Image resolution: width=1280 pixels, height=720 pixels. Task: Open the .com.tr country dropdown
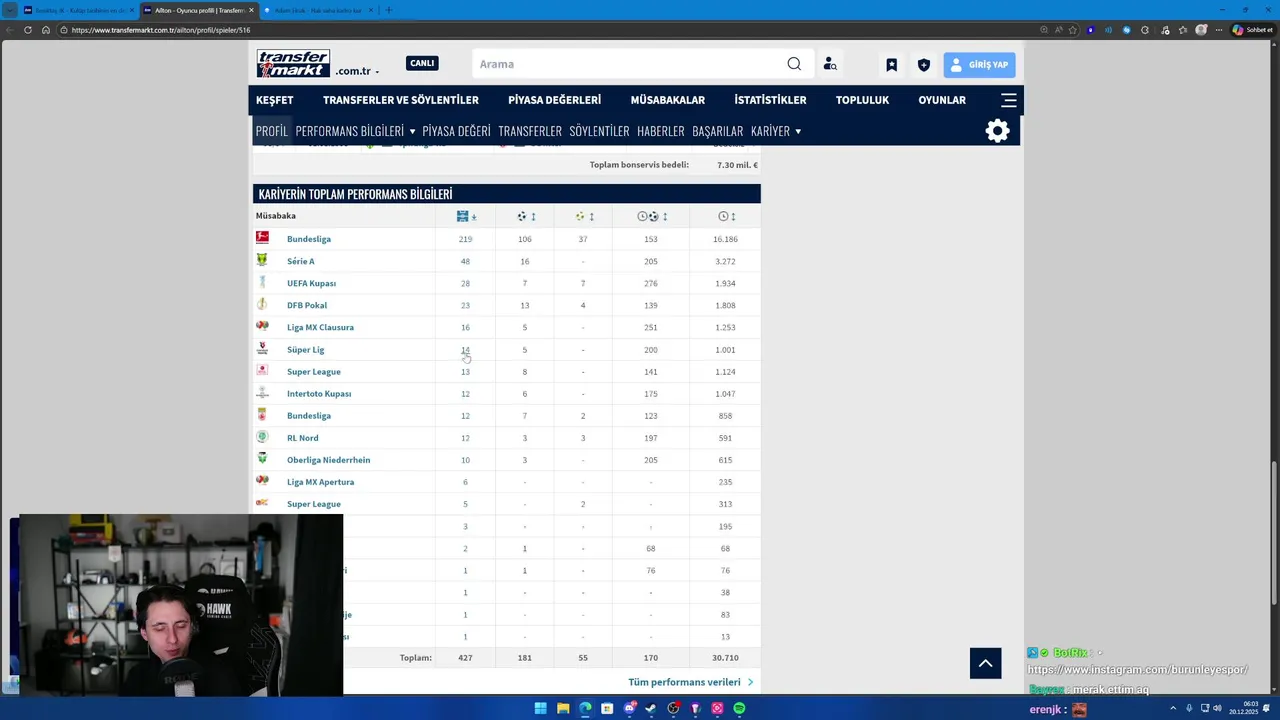coord(357,71)
